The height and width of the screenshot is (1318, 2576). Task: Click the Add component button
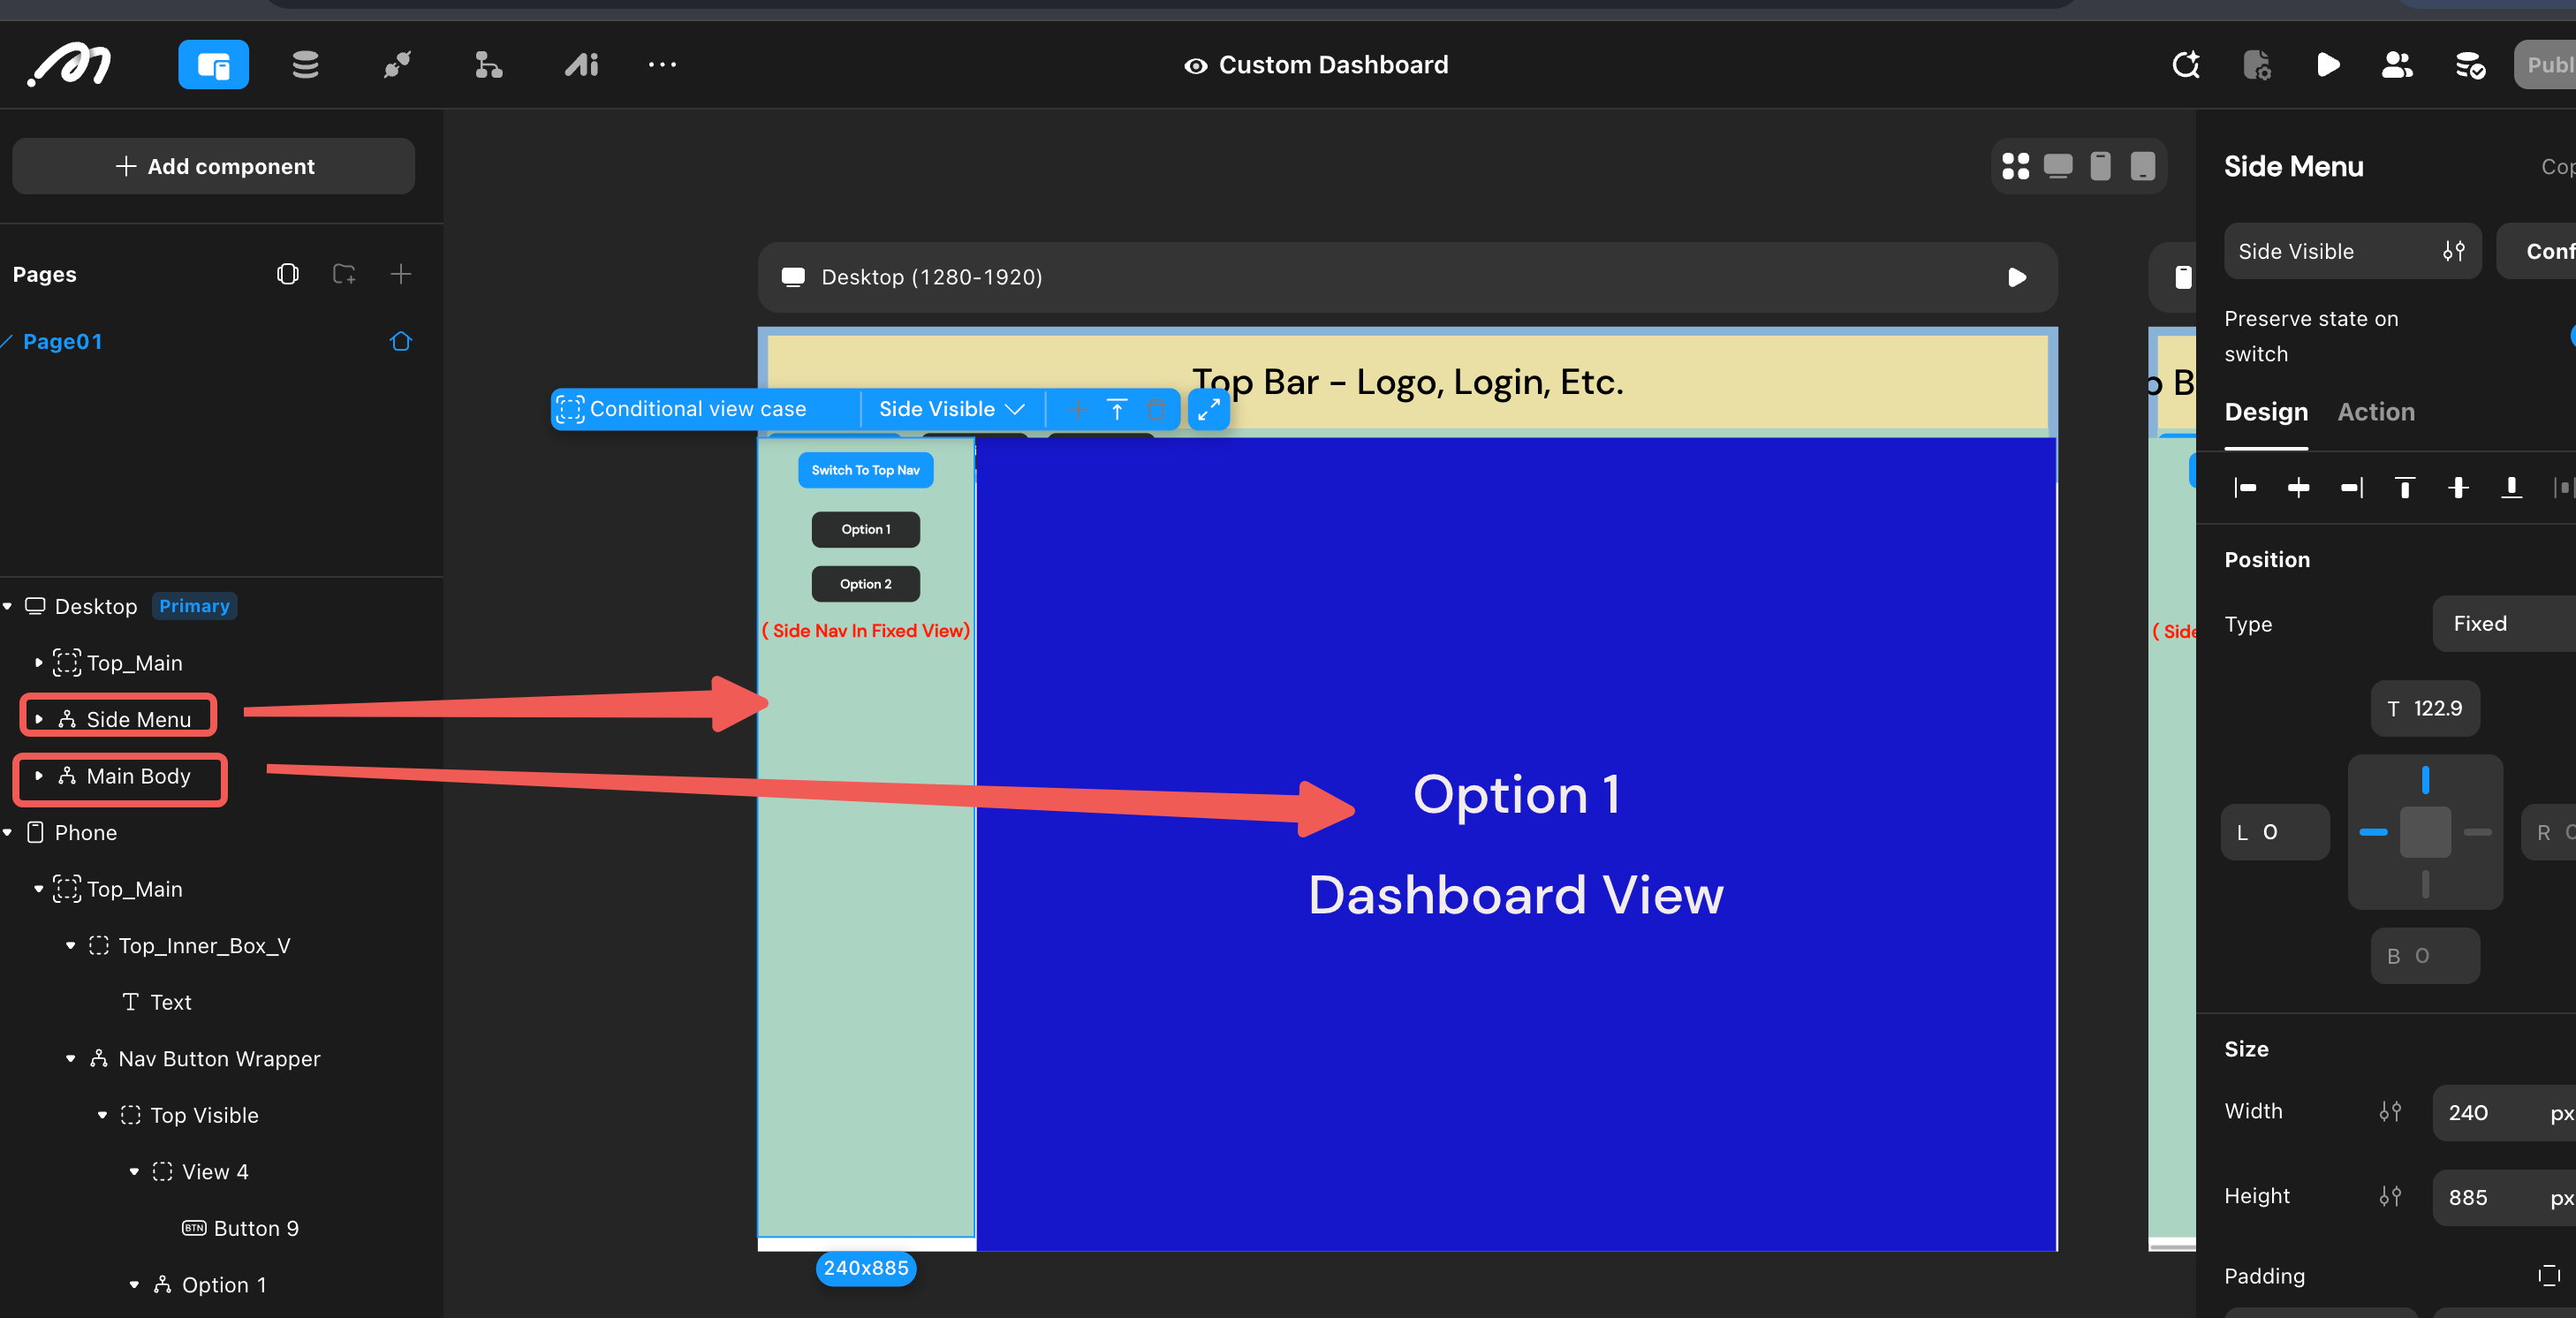214,166
